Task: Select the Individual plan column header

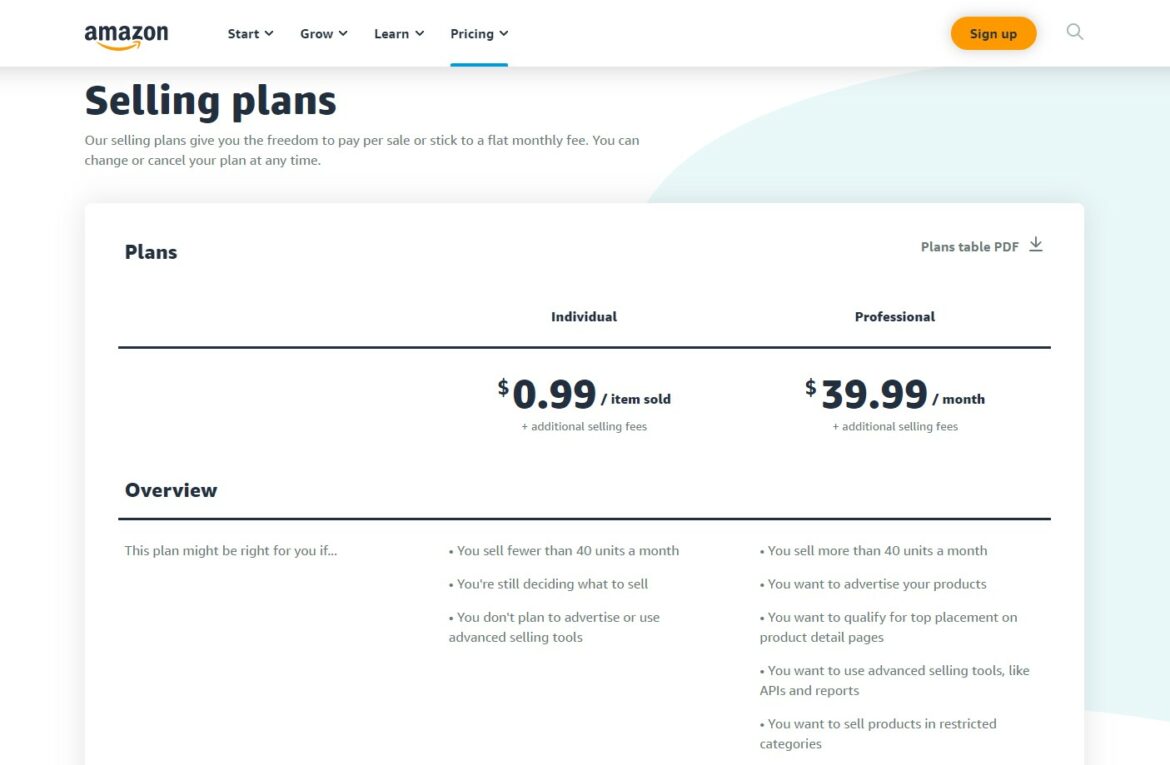Action: pos(584,317)
